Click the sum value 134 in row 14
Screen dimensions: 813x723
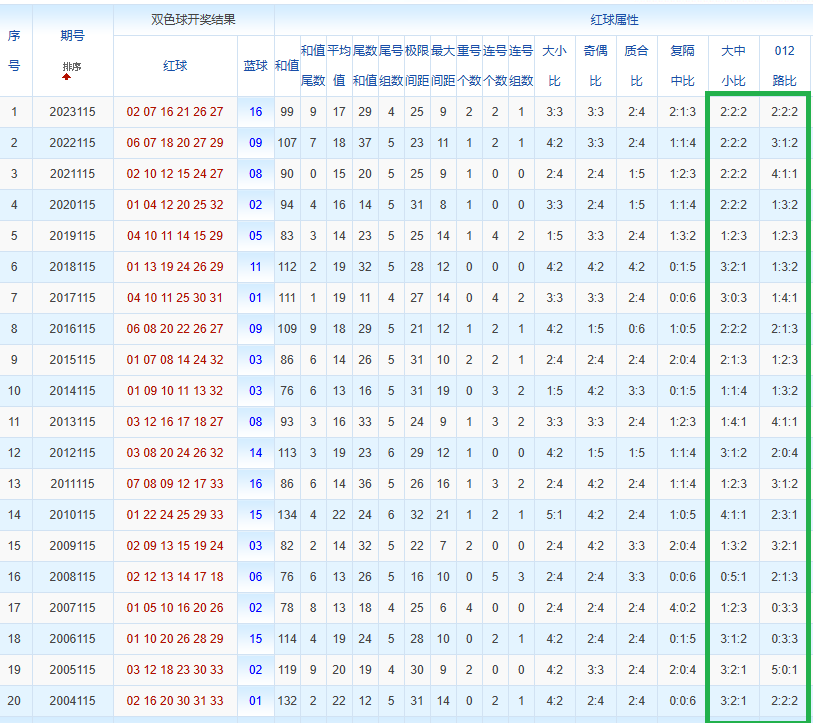(x=287, y=515)
